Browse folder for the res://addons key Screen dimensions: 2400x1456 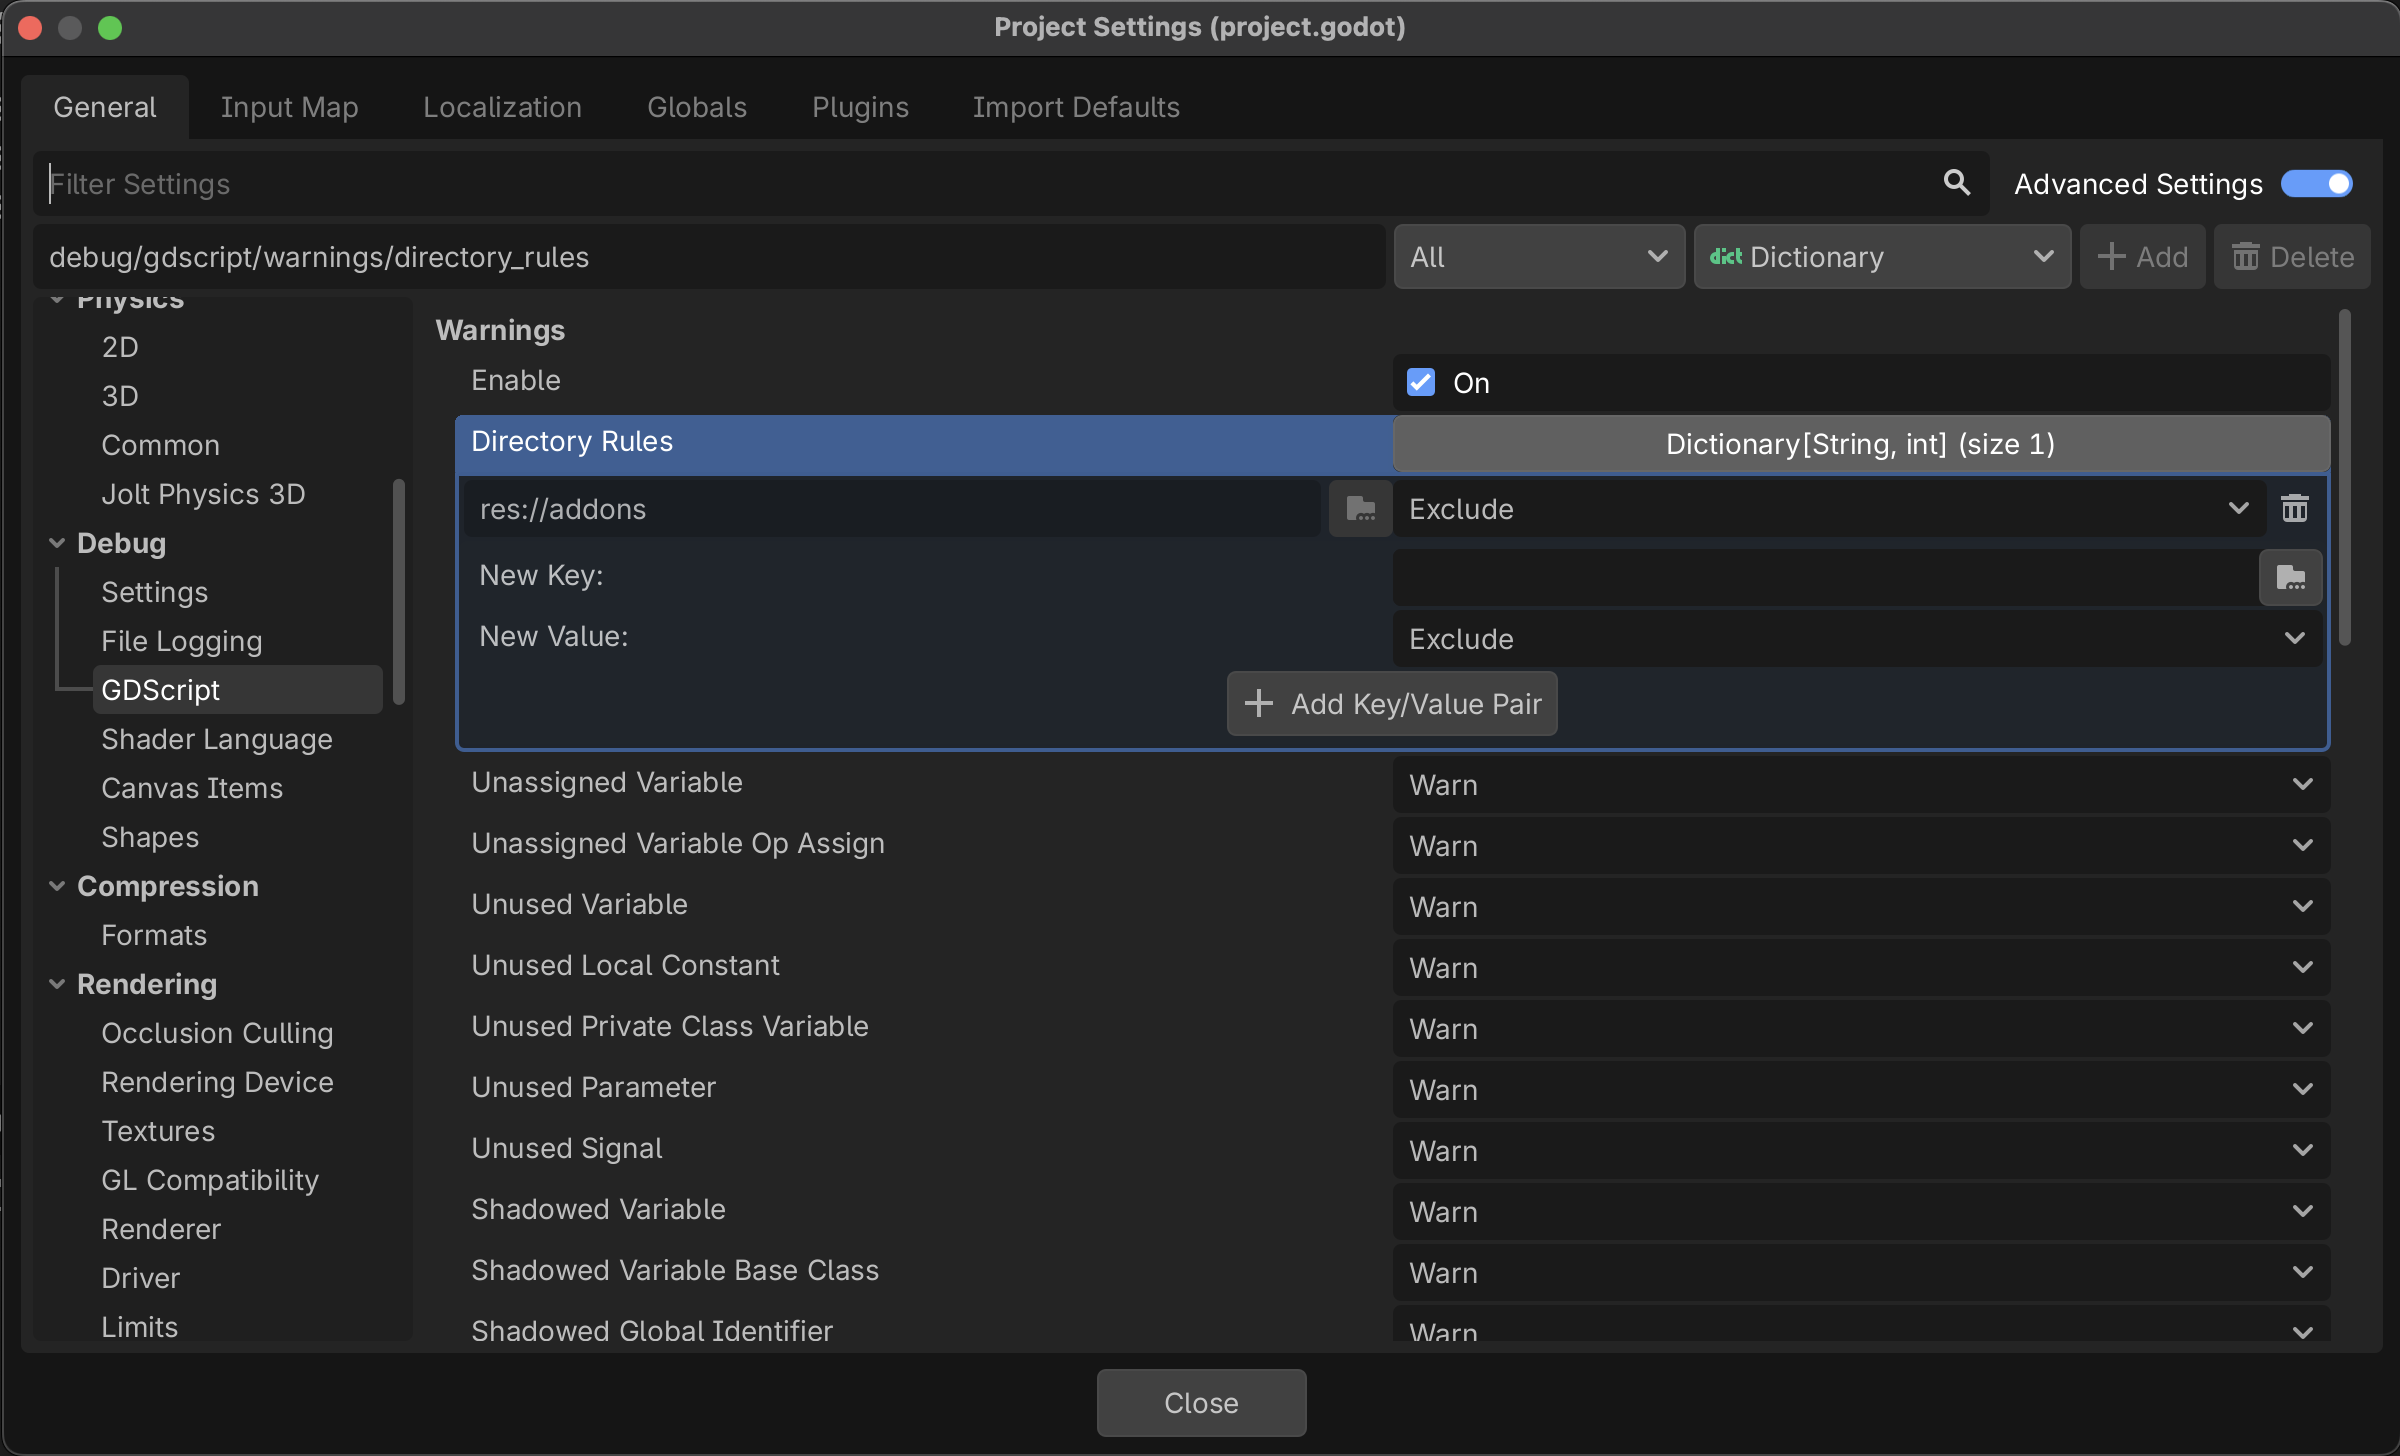tap(1360, 509)
